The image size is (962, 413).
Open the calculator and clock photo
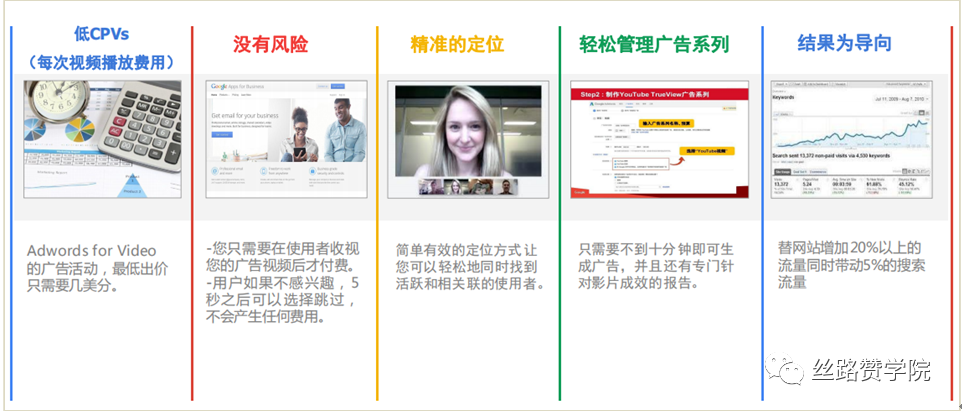tap(102, 139)
